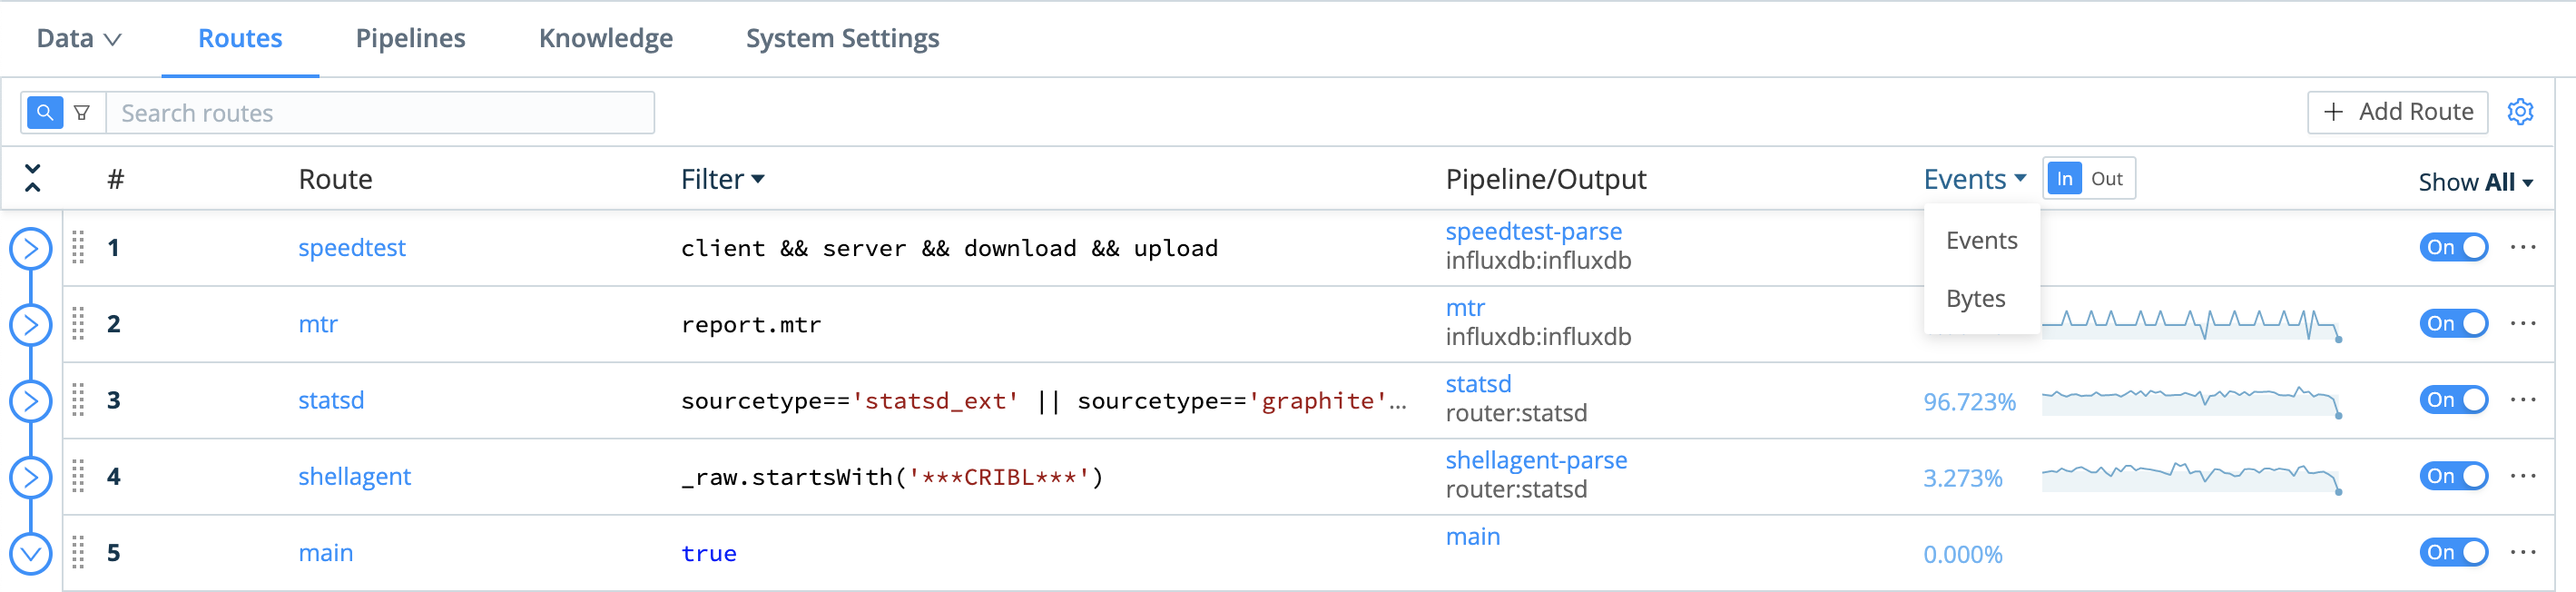Open the ellipsis menu for main route
The image size is (2576, 592).
coord(2523,552)
